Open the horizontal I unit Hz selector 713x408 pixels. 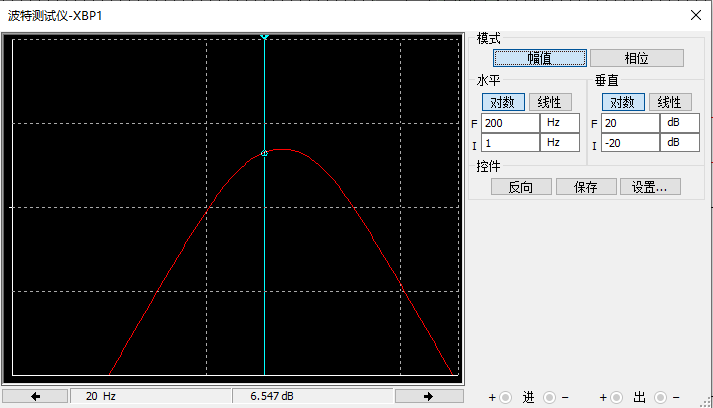[560, 142]
